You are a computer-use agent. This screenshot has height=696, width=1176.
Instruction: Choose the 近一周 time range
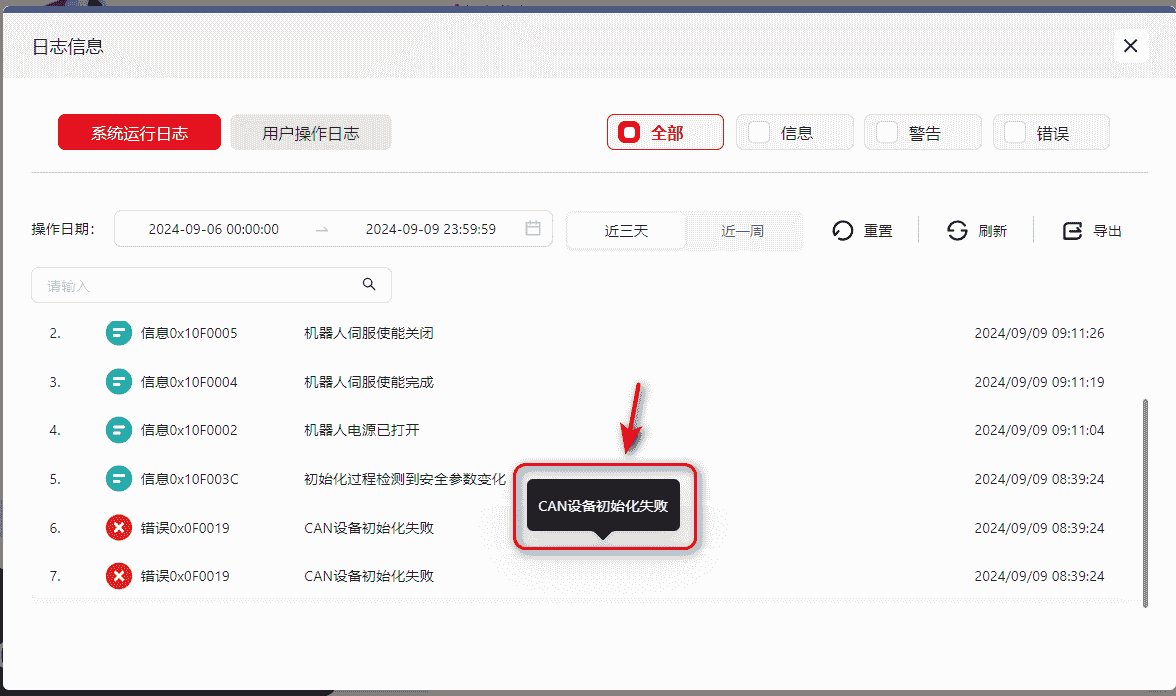[742, 231]
